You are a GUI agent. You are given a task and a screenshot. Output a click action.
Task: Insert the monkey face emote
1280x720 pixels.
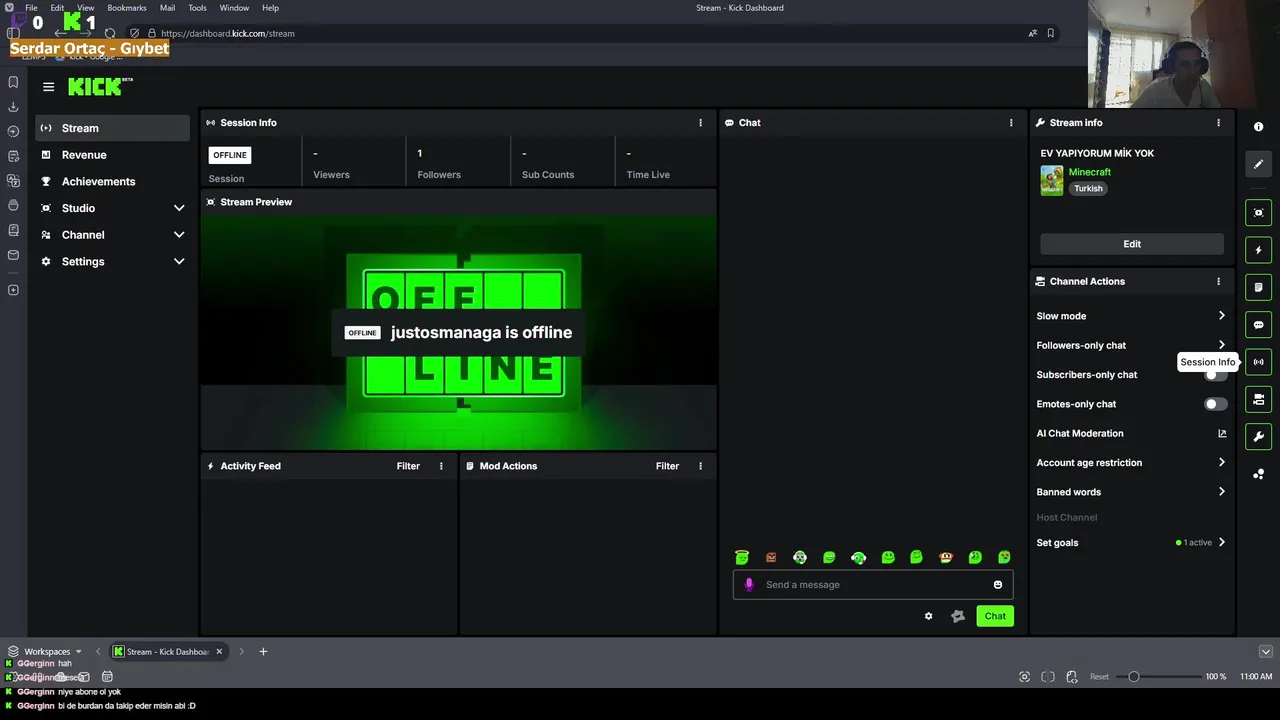click(946, 557)
